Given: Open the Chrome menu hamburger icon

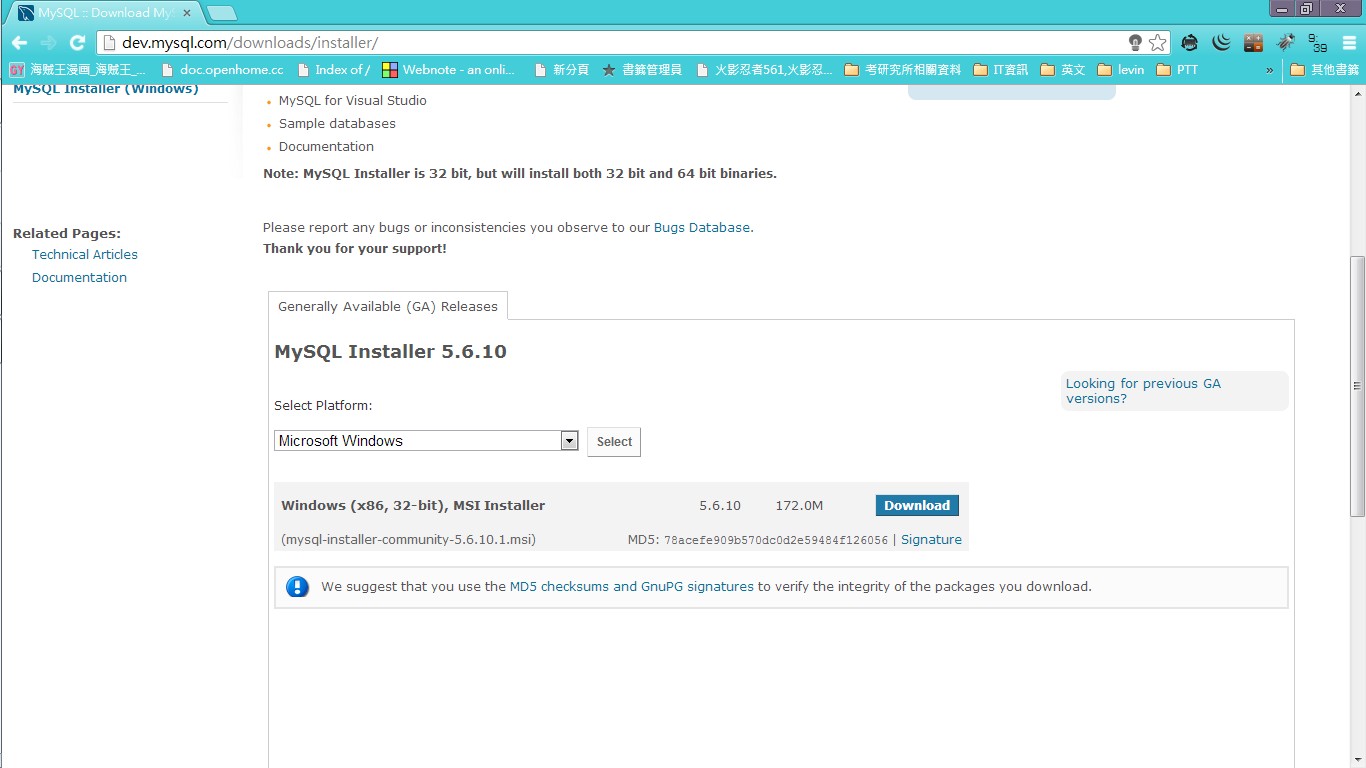Looking at the screenshot, I should click(1349, 43).
